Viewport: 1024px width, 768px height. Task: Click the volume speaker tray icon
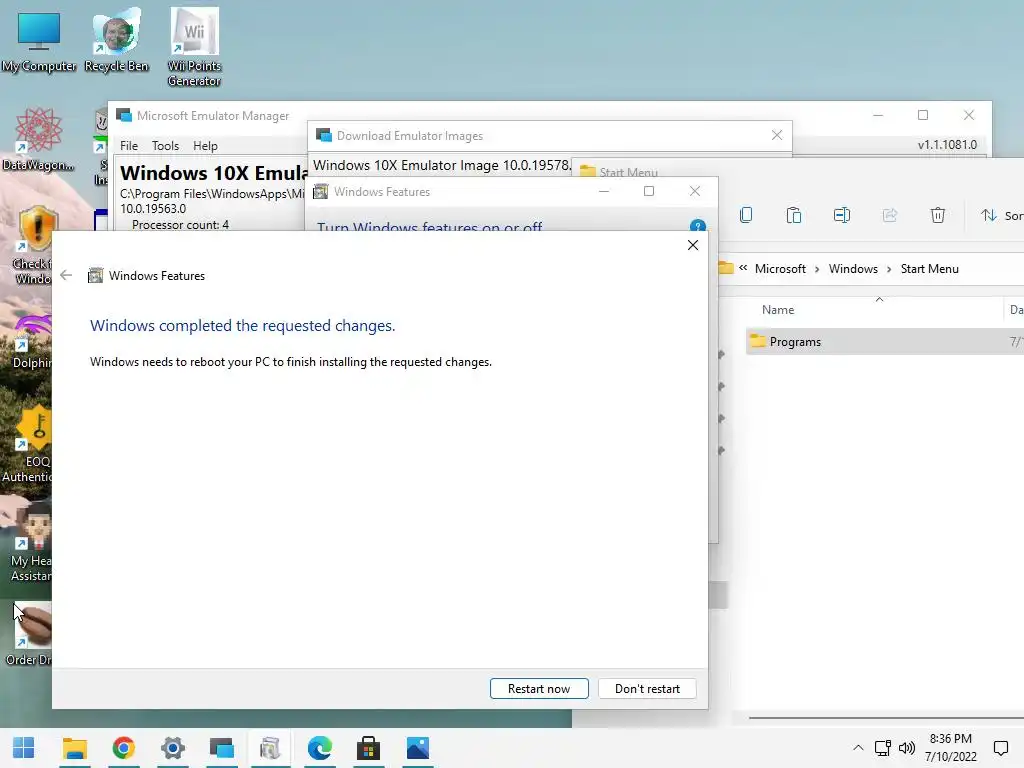coord(906,748)
